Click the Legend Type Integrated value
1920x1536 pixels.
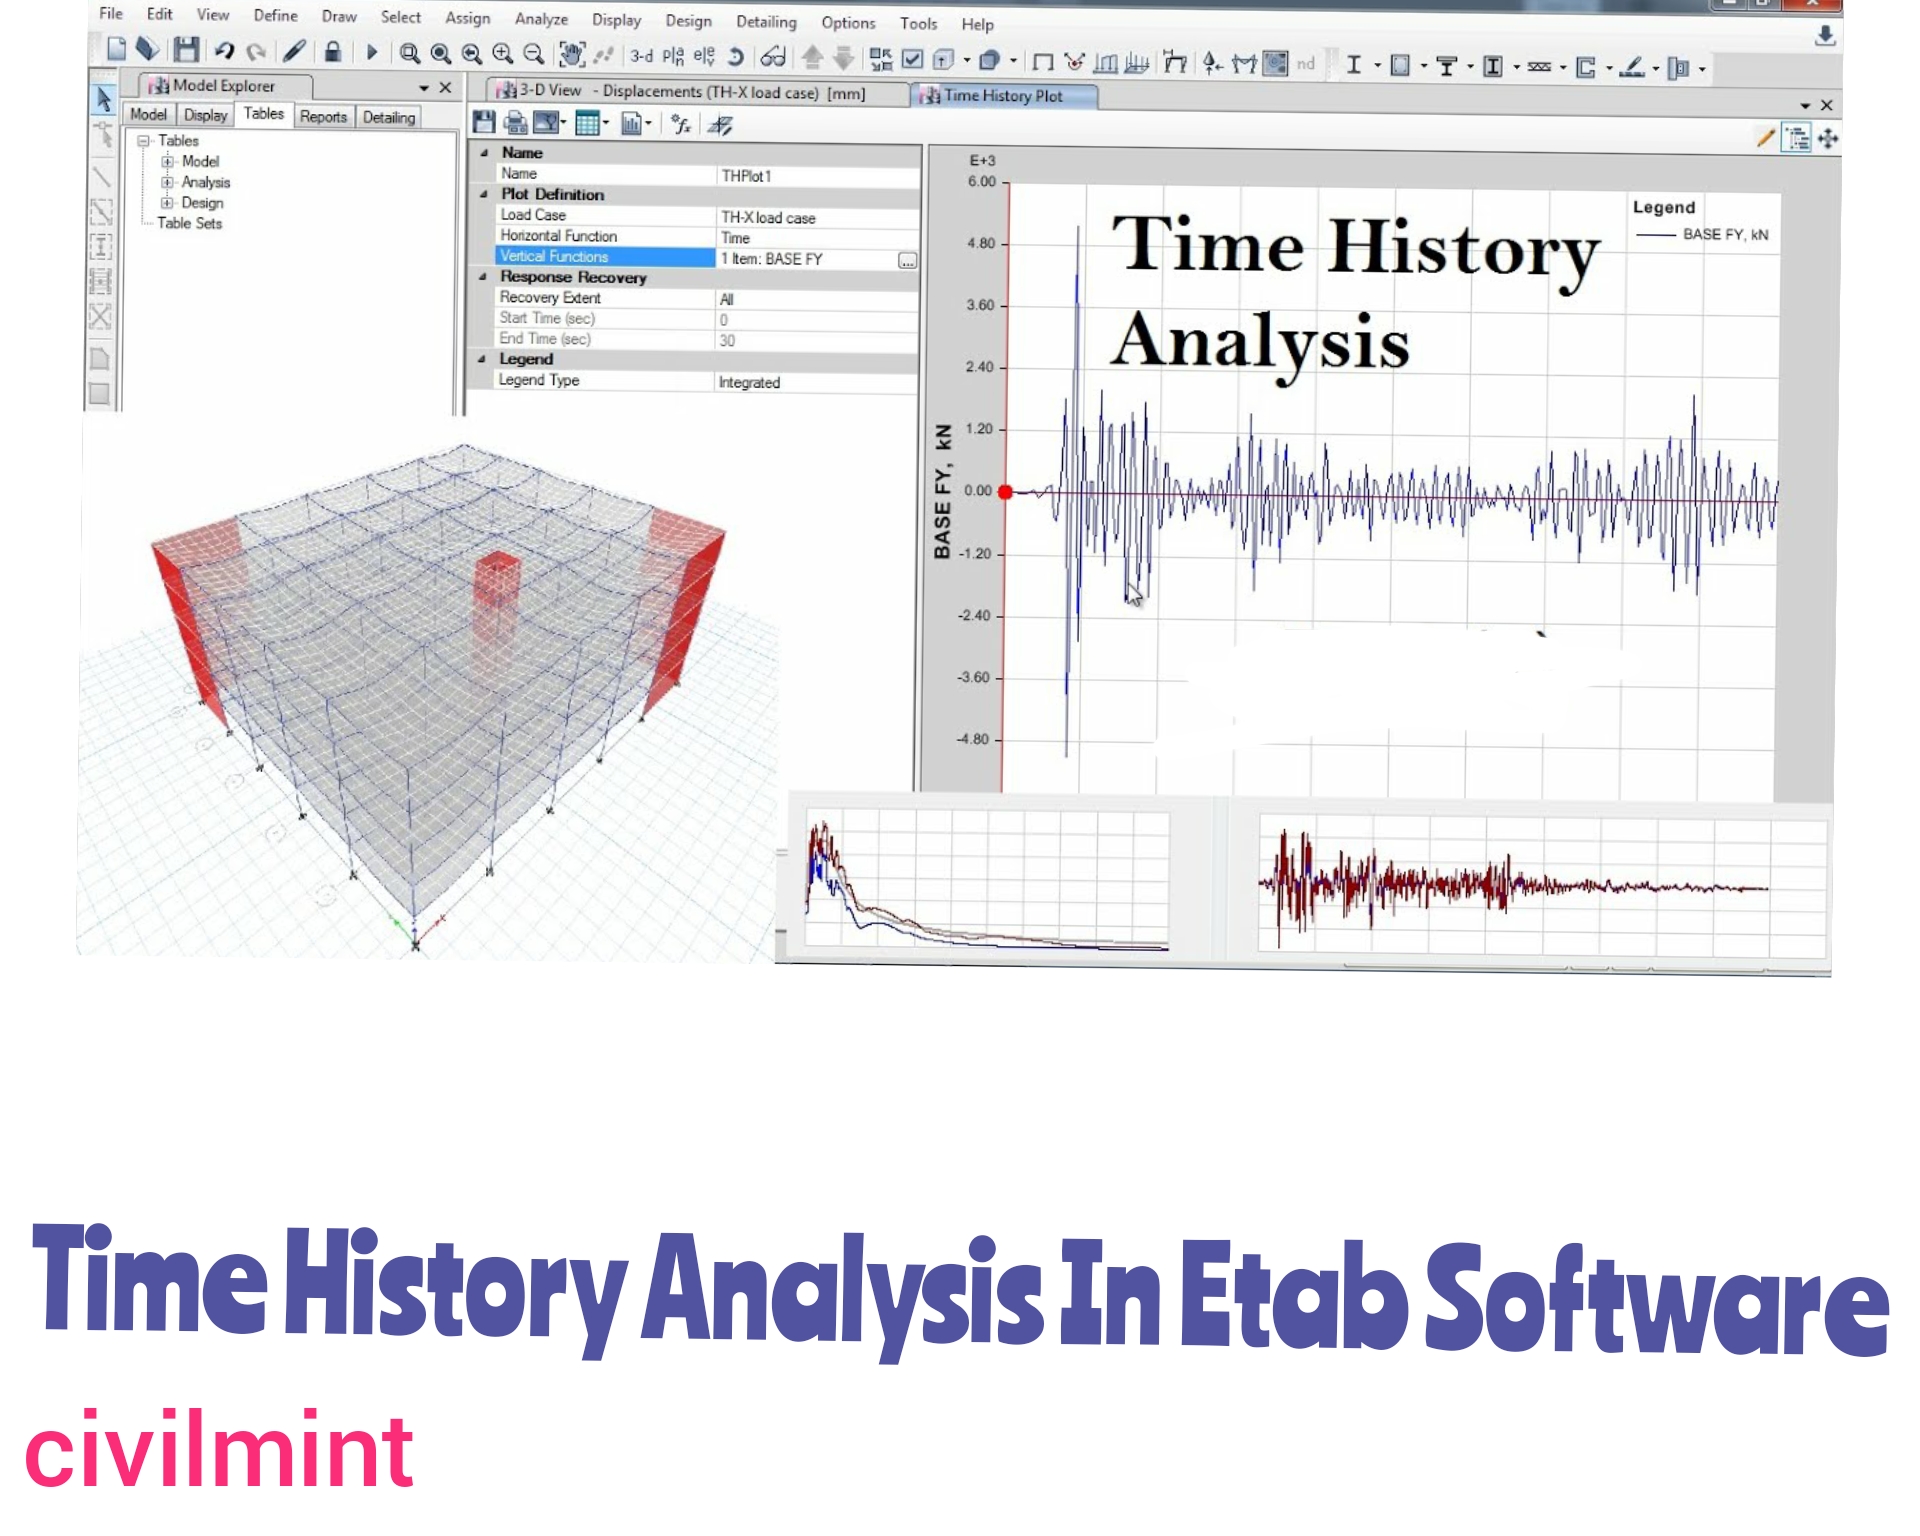point(817,382)
